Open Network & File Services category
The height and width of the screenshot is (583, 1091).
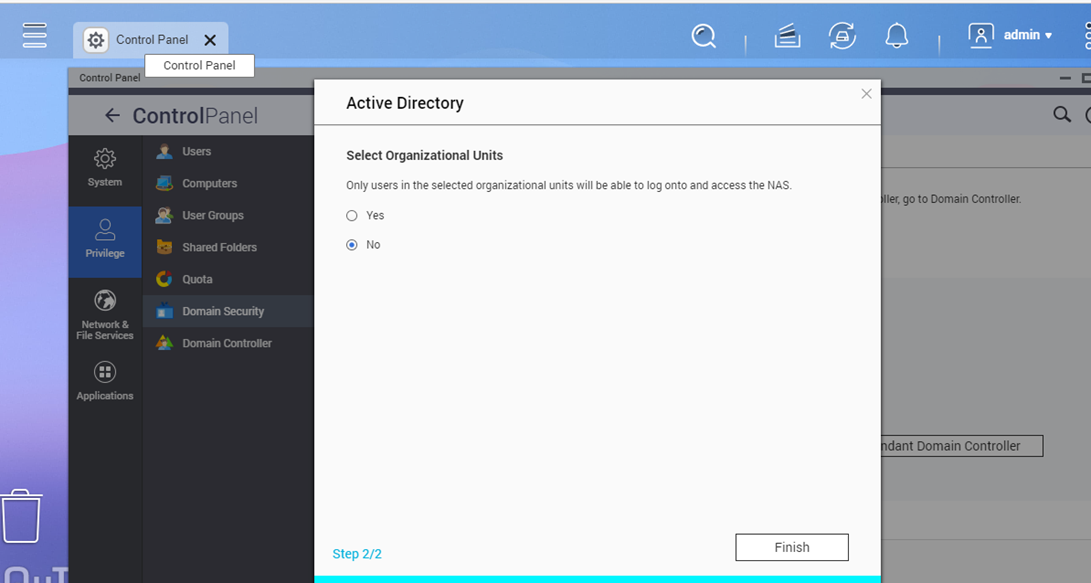pyautogui.click(x=105, y=315)
